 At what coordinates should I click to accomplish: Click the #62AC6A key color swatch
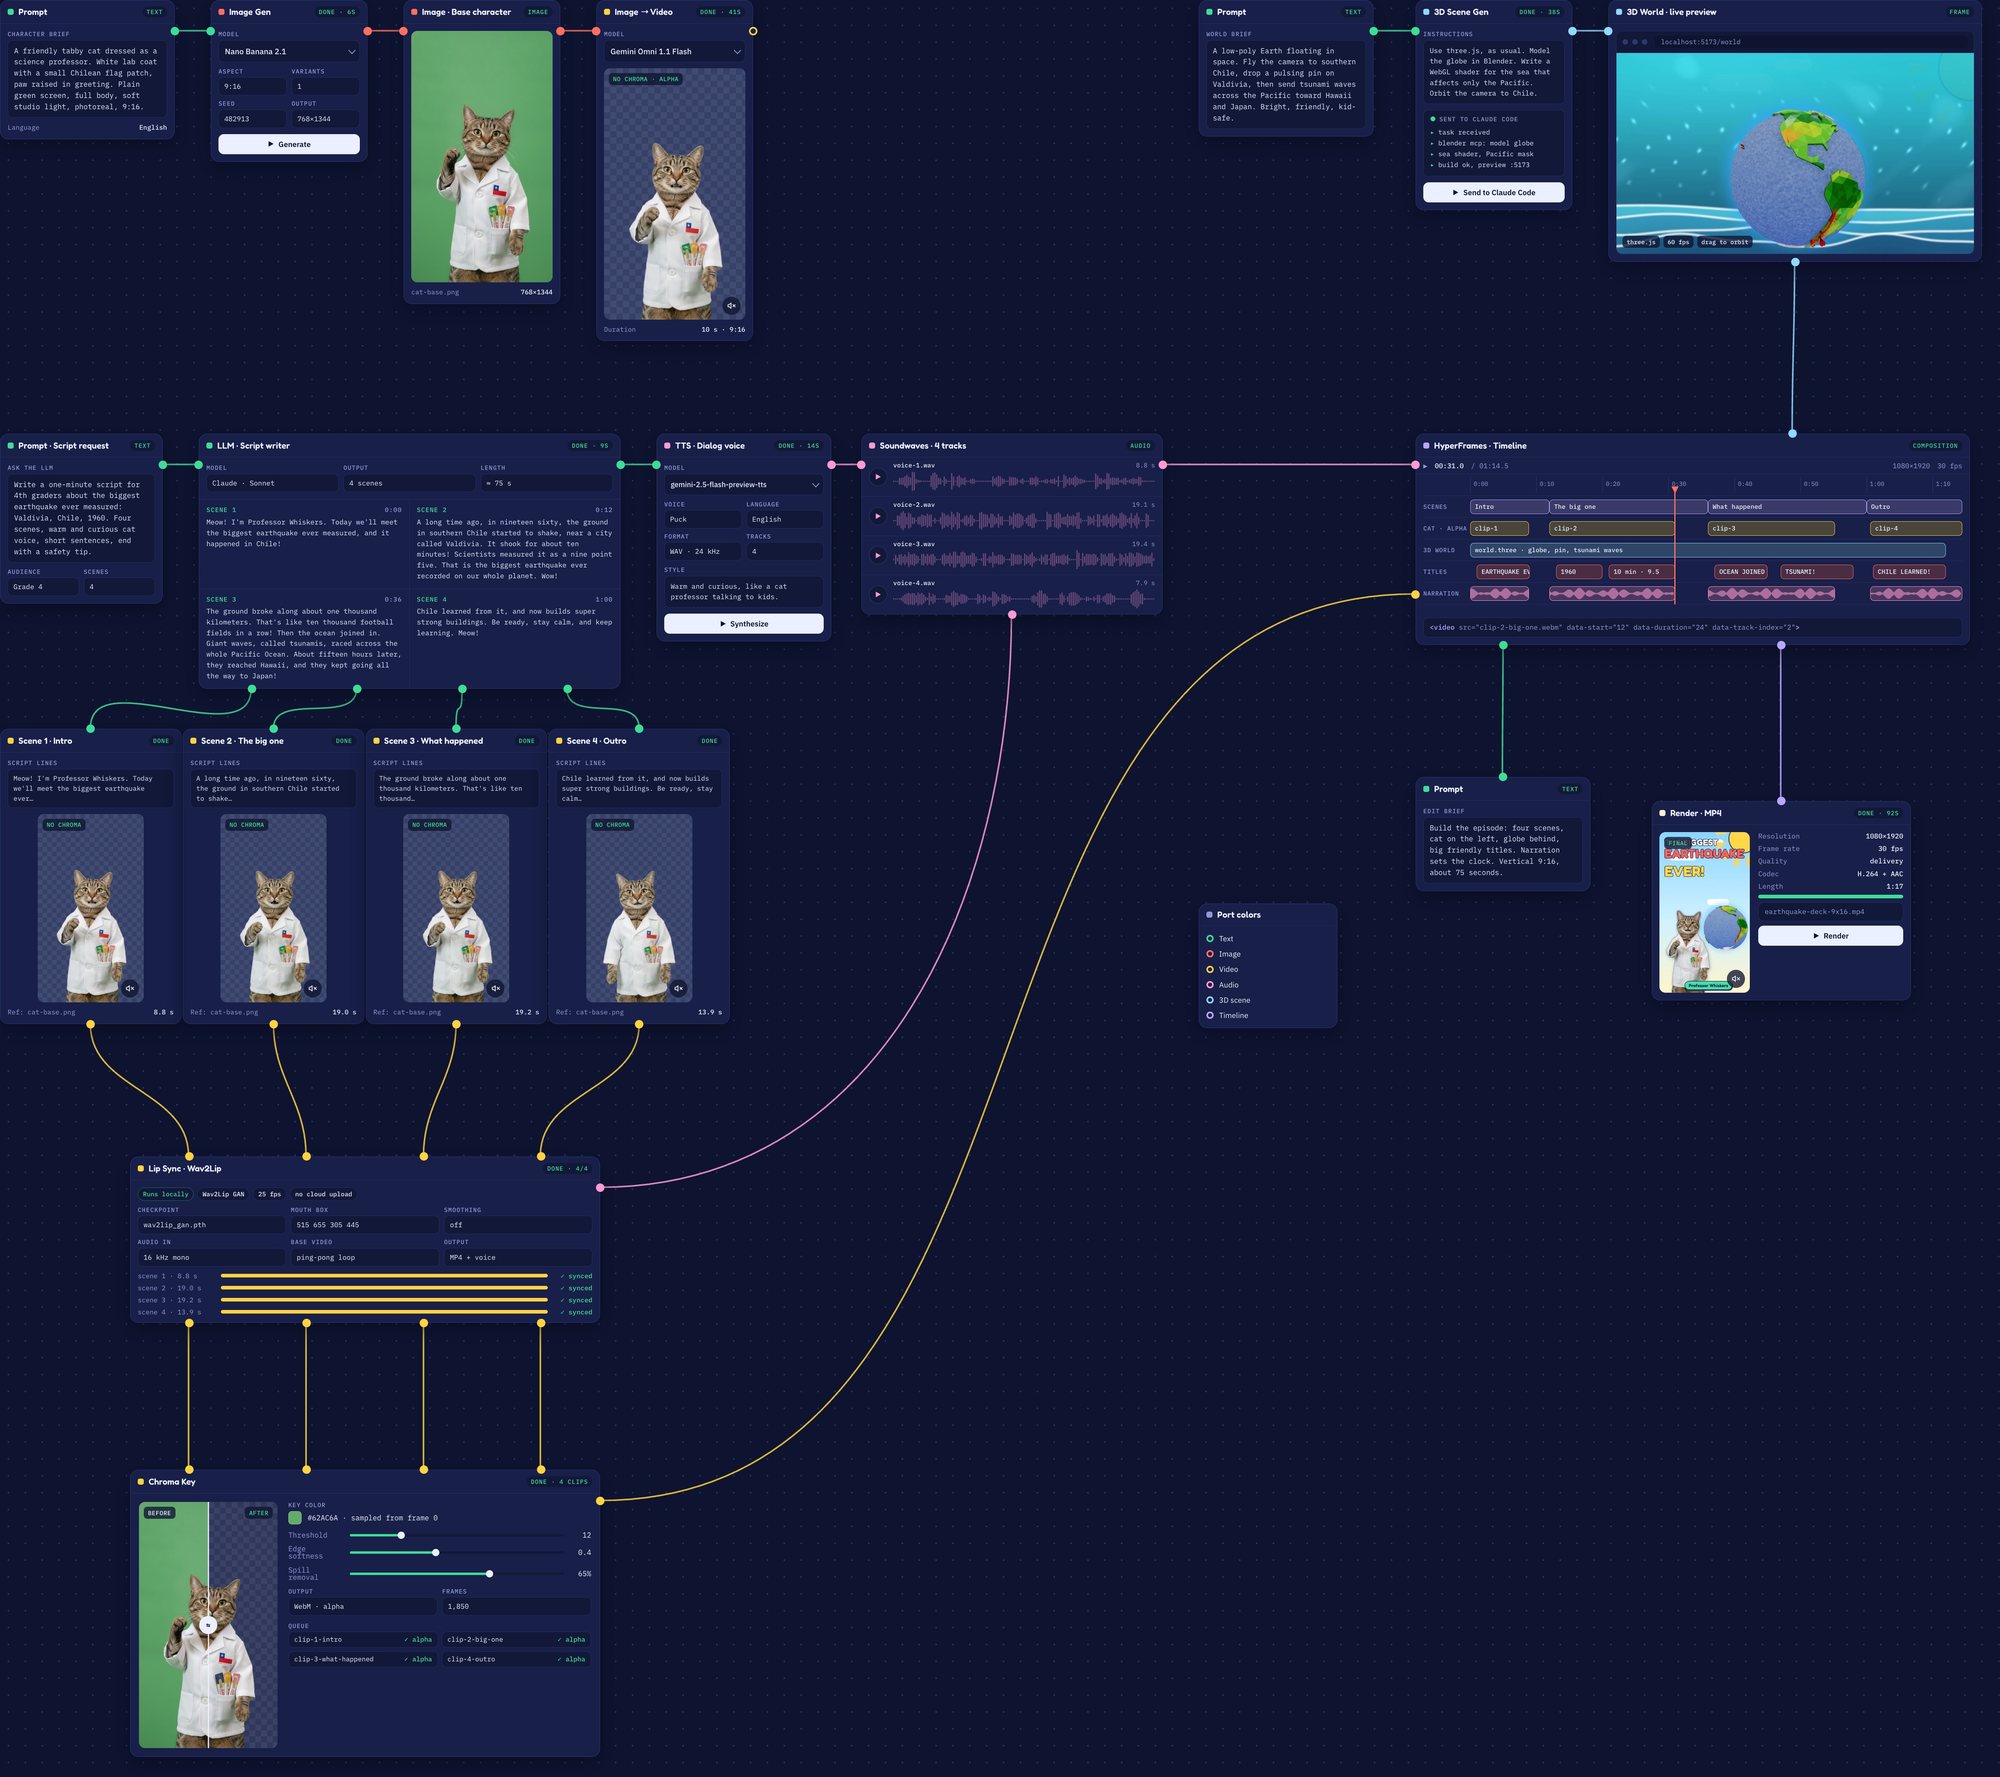tap(295, 1517)
